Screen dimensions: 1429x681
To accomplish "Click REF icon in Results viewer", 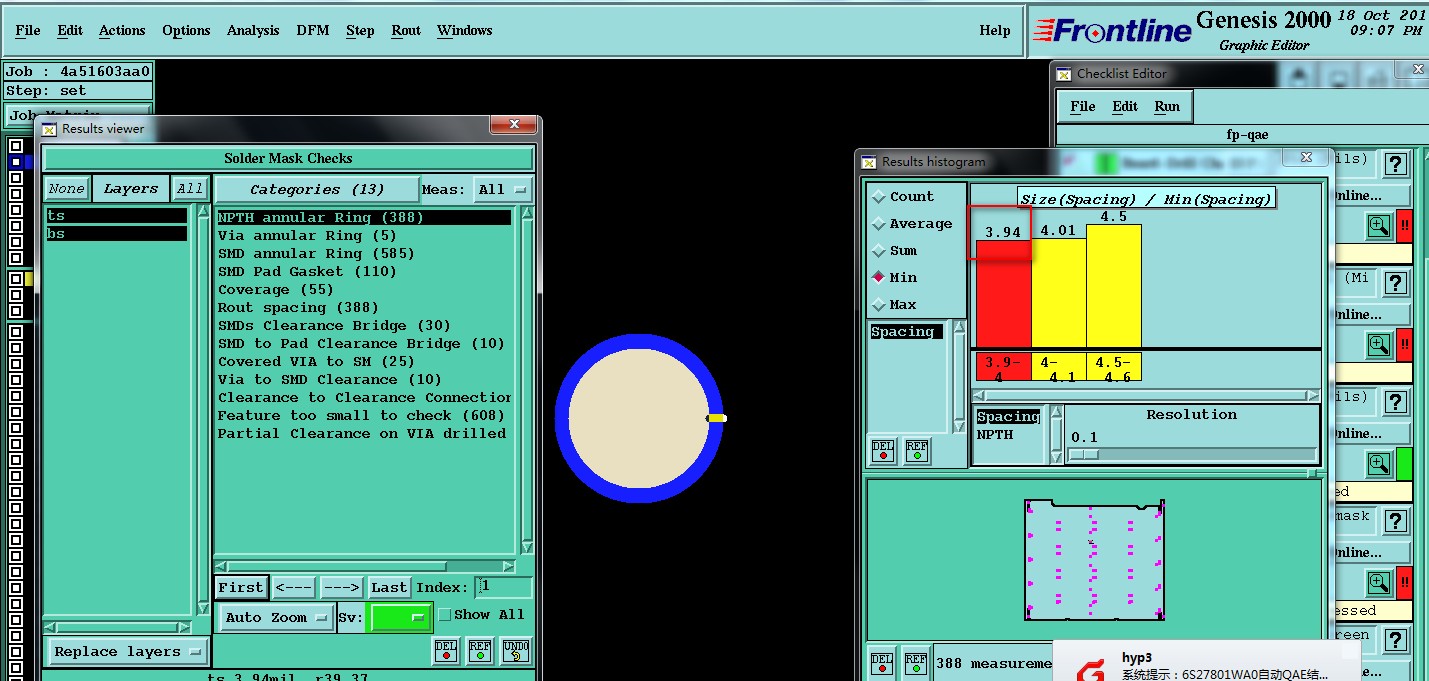I will click(480, 650).
